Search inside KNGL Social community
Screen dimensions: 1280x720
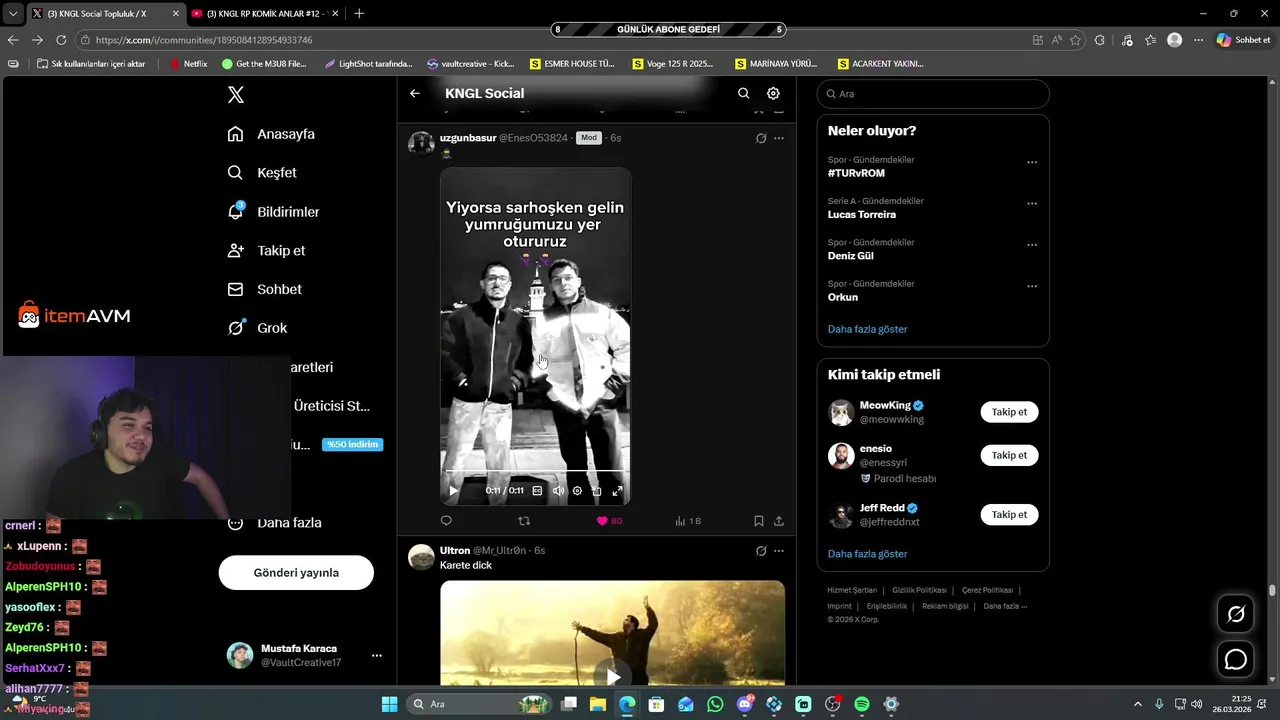click(x=743, y=93)
